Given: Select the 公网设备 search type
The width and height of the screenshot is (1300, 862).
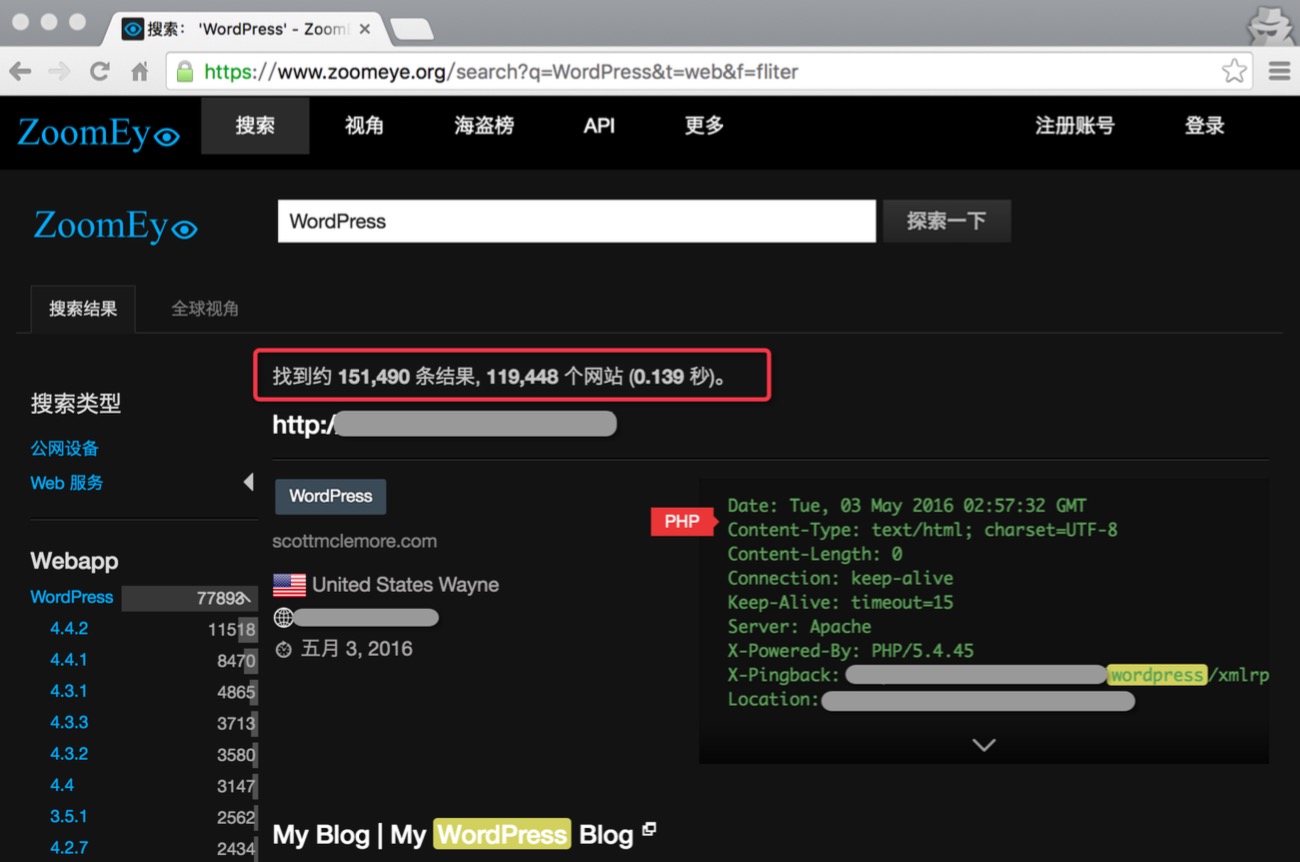Looking at the screenshot, I should click(65, 449).
